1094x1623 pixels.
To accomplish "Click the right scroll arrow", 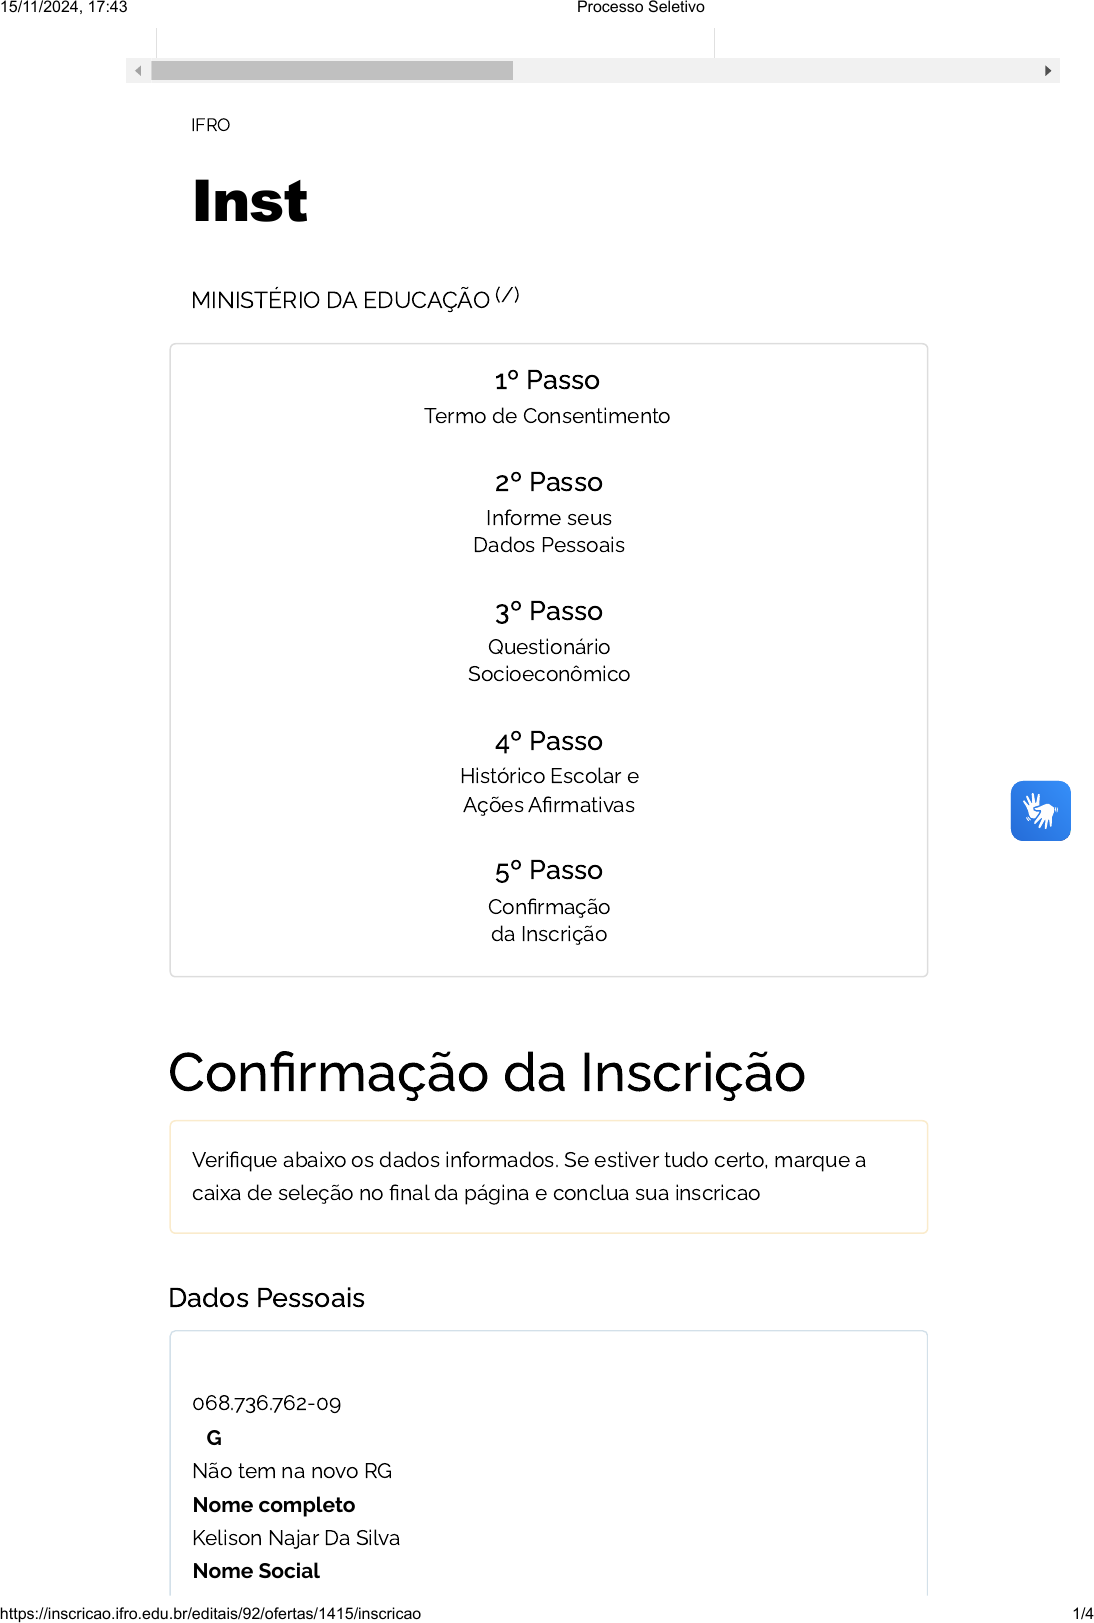I will point(1047,71).
